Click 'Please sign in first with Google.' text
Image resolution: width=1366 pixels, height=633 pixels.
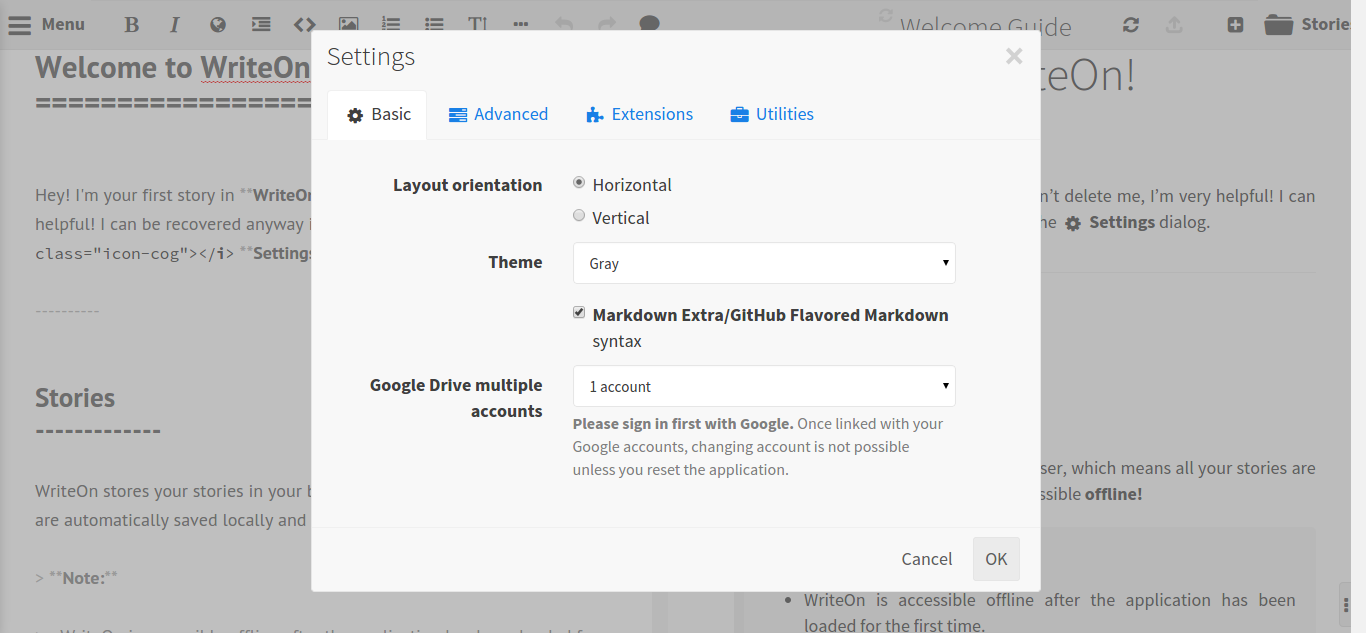click(683, 424)
